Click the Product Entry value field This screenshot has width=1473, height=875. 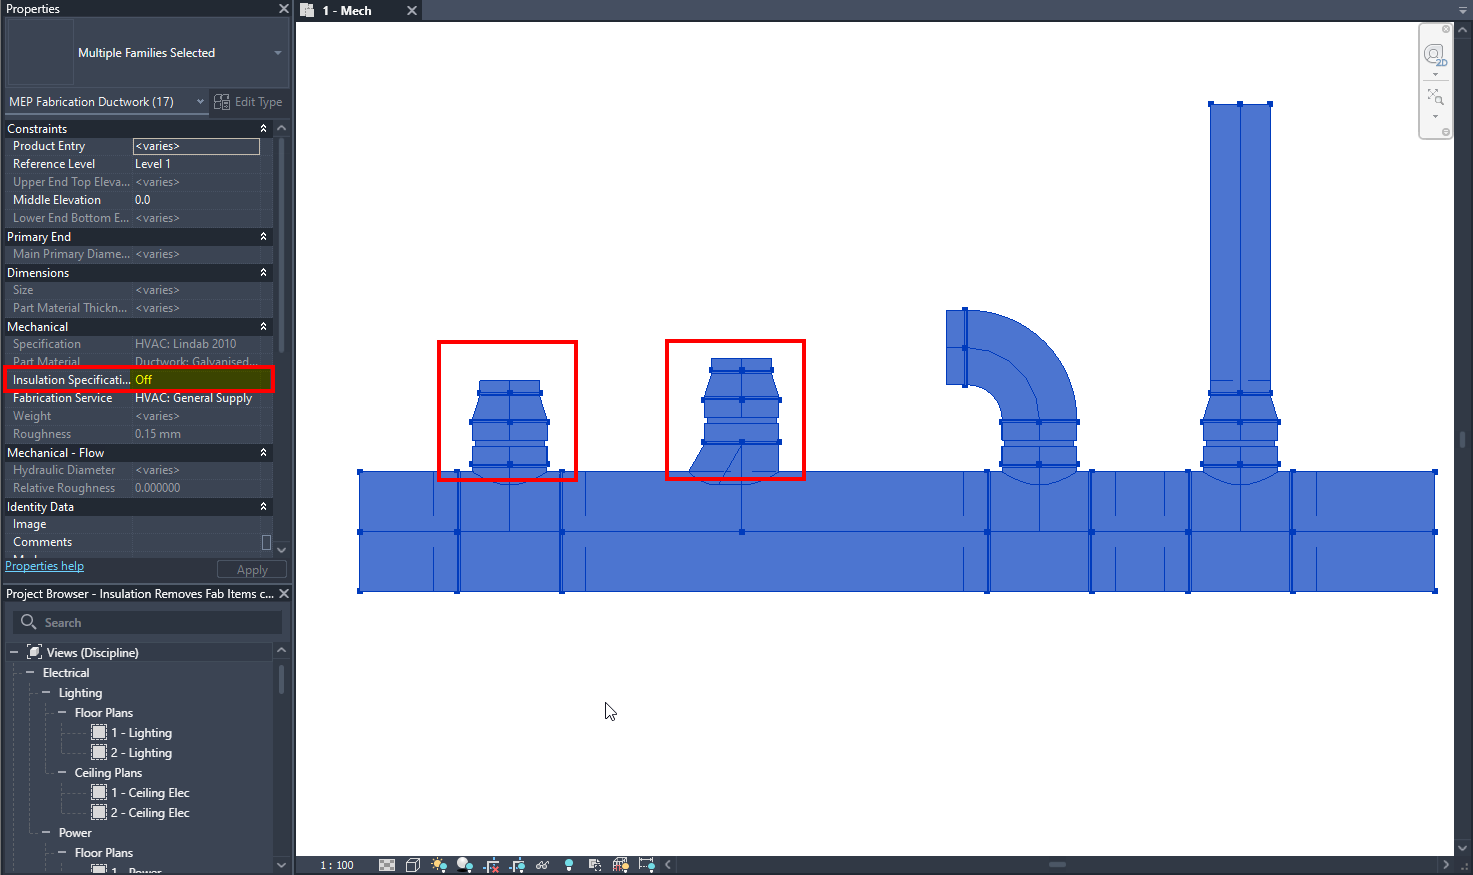coord(196,146)
